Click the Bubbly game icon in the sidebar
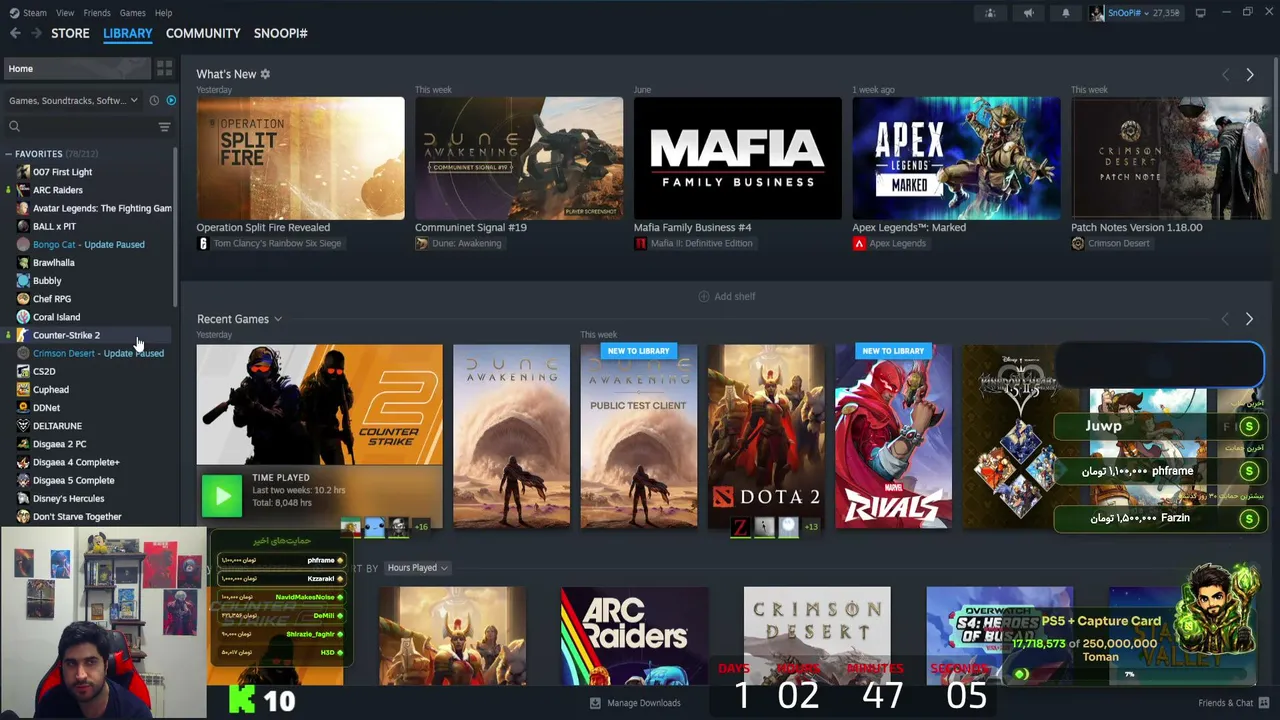This screenshot has height=720, width=1280. [23, 281]
